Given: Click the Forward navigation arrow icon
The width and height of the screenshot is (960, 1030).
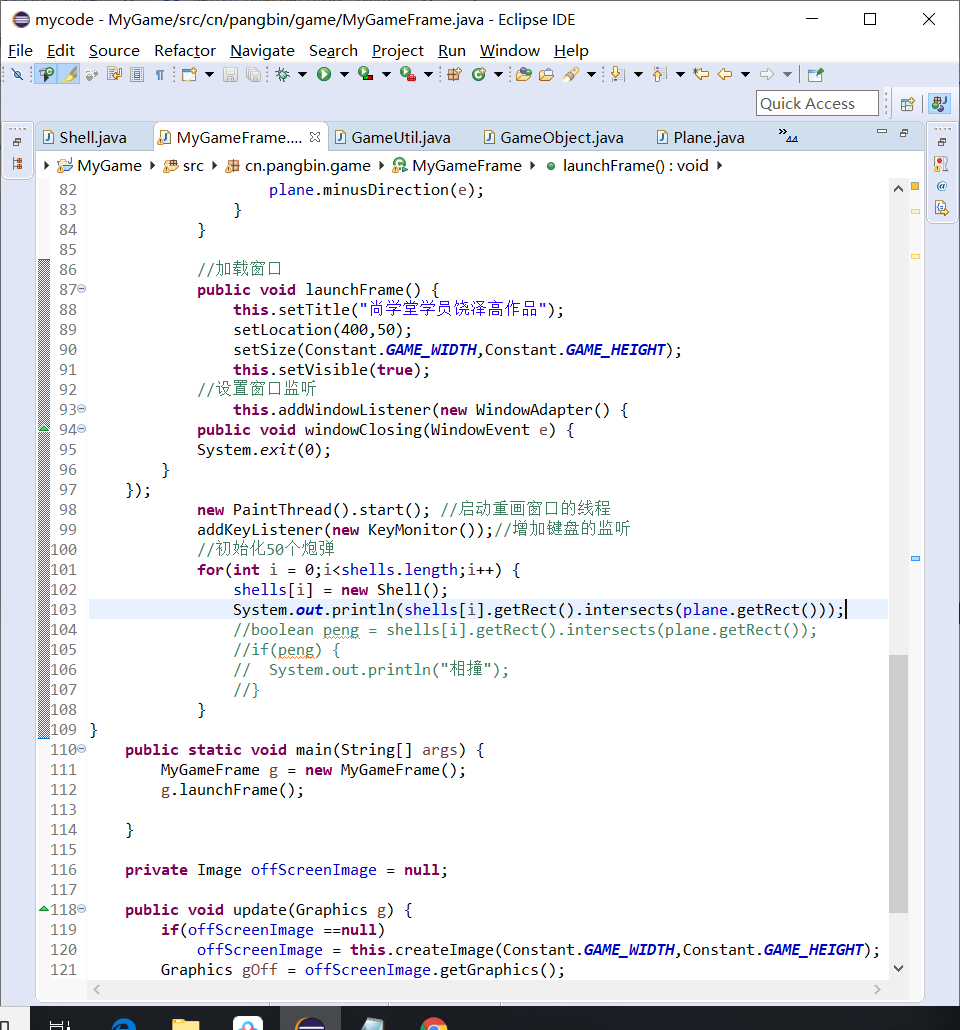Looking at the screenshot, I should coord(767,74).
